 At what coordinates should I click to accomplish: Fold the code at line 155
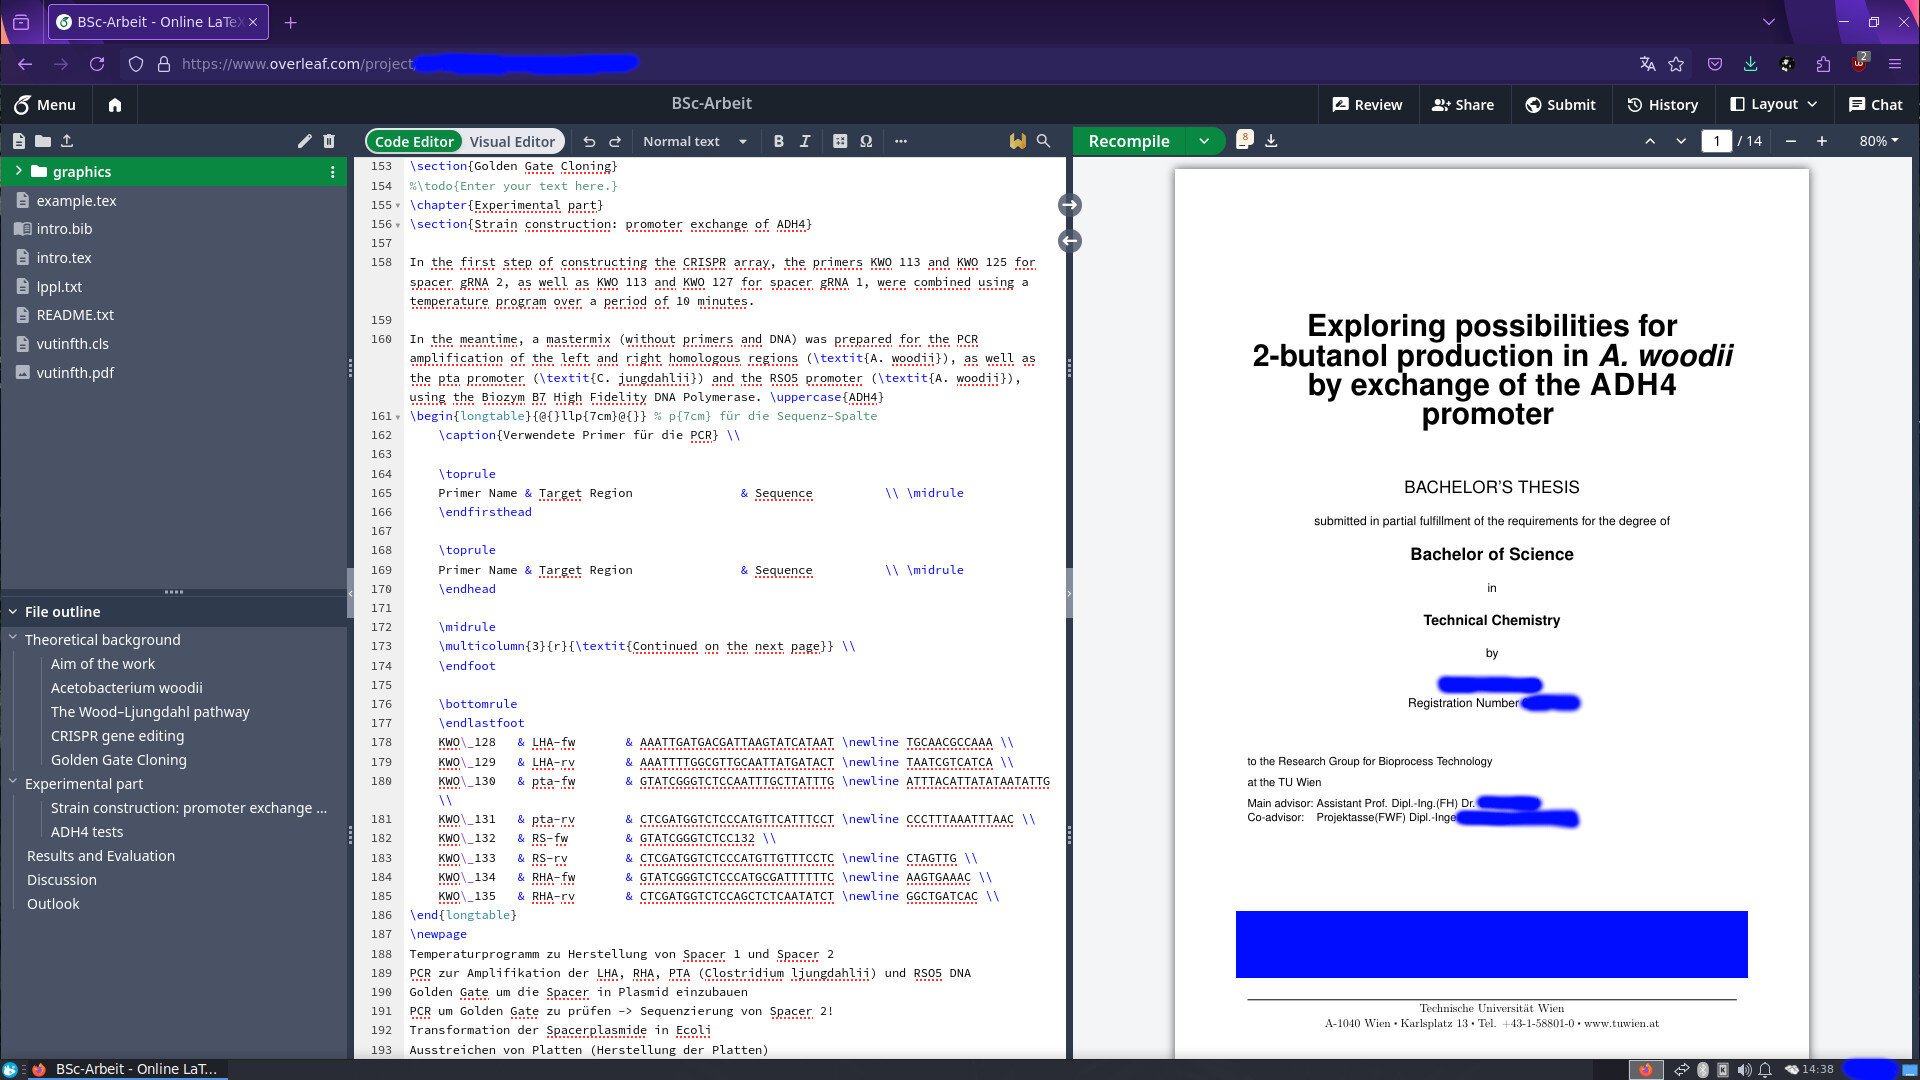[398, 205]
